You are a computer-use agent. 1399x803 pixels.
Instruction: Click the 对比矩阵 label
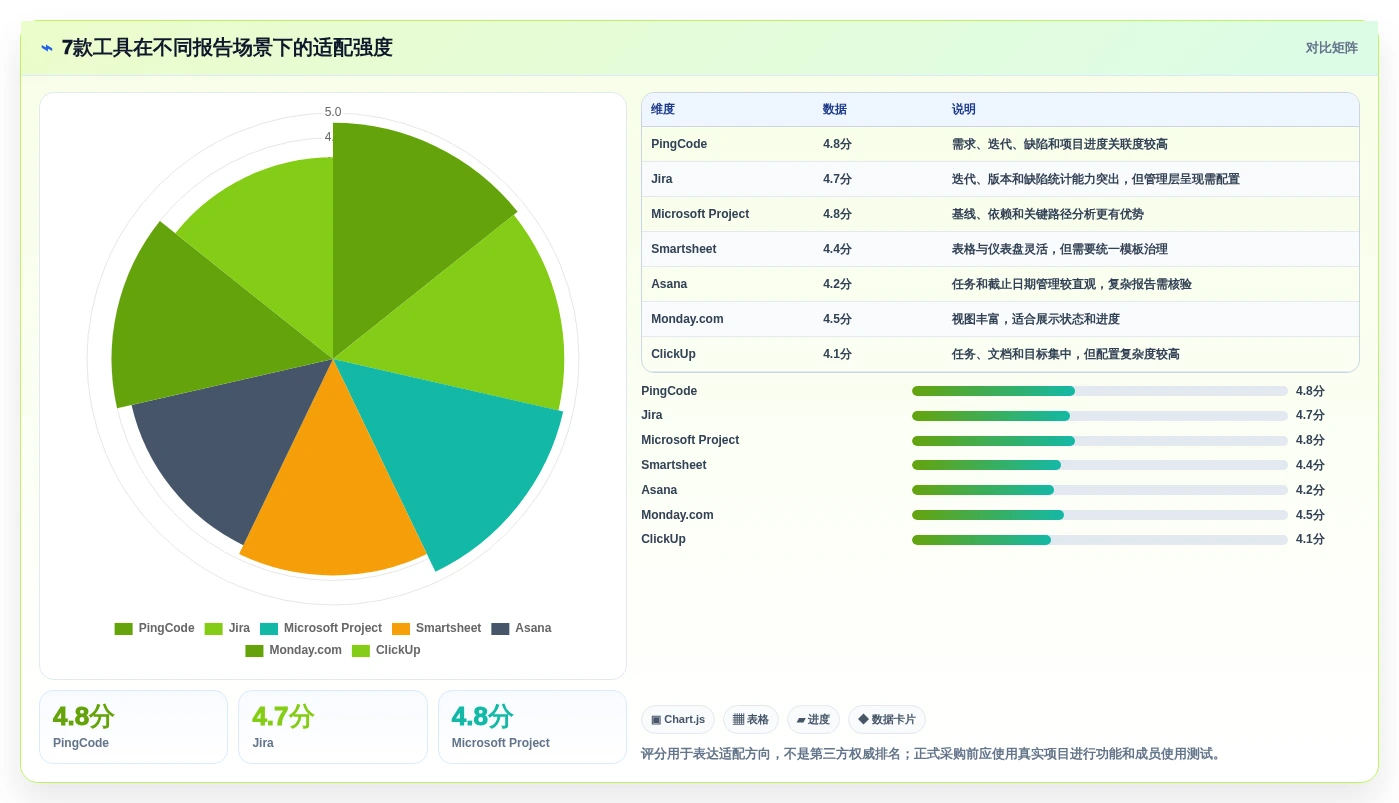[x=1331, y=48]
